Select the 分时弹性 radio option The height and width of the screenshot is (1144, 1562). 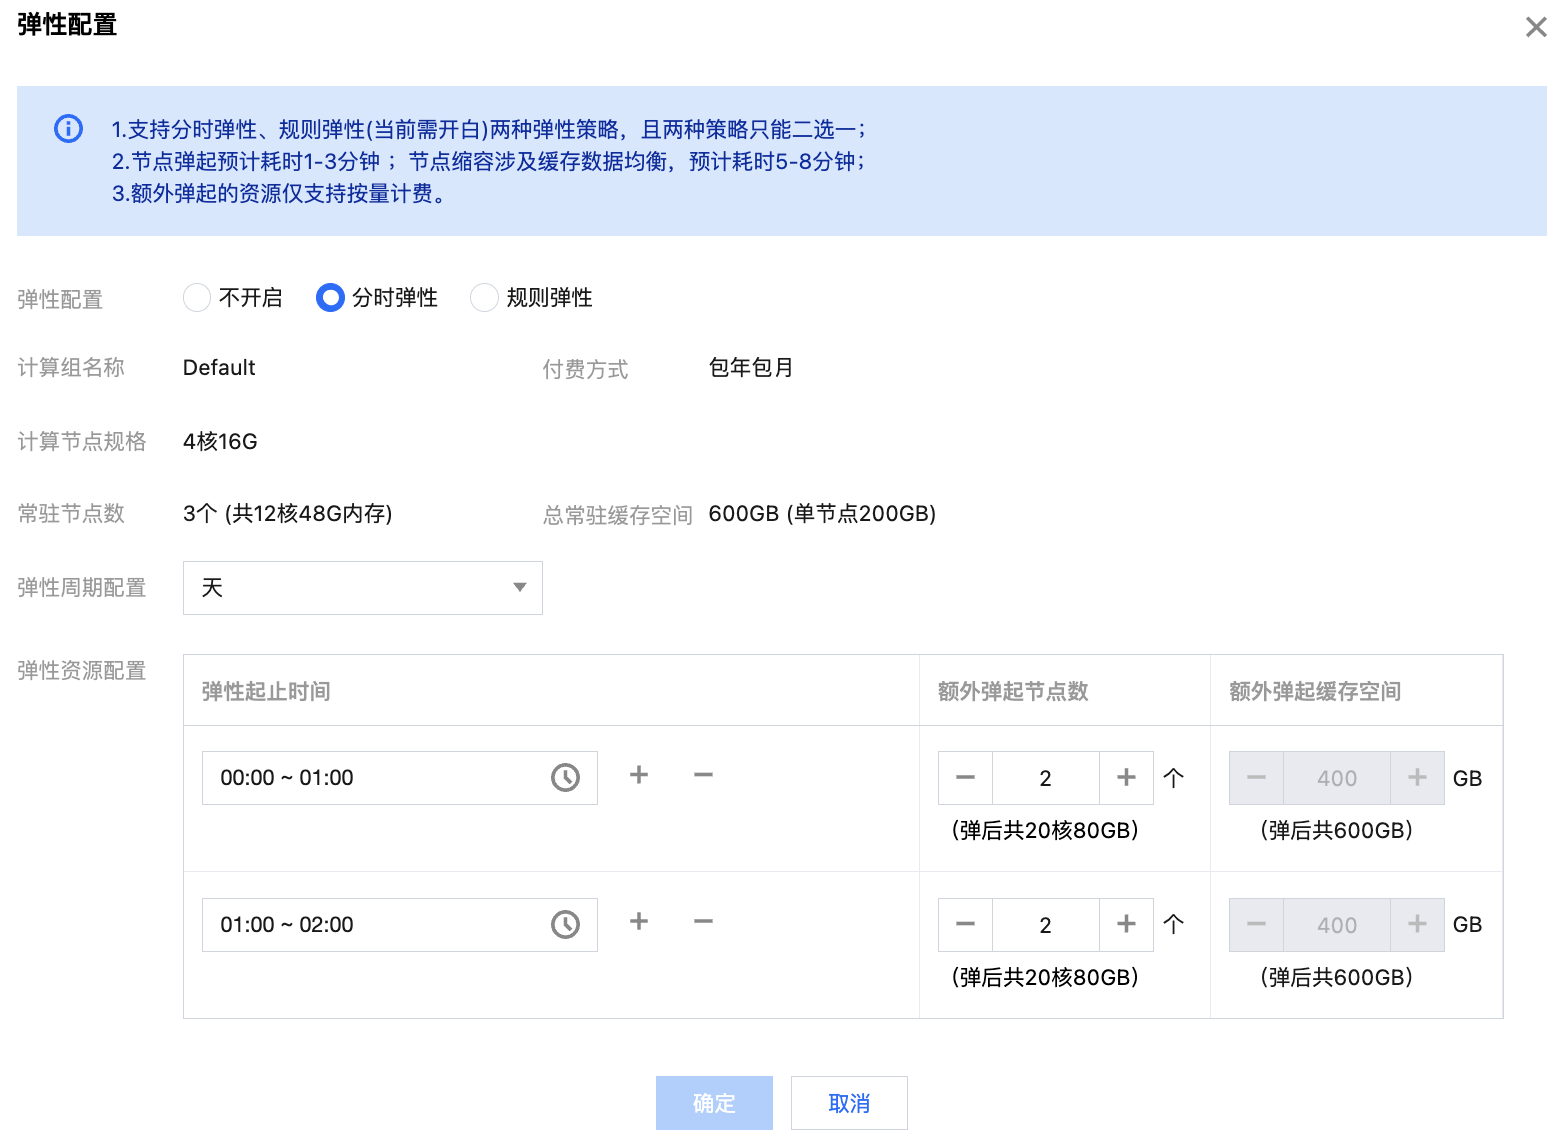pyautogui.click(x=330, y=298)
